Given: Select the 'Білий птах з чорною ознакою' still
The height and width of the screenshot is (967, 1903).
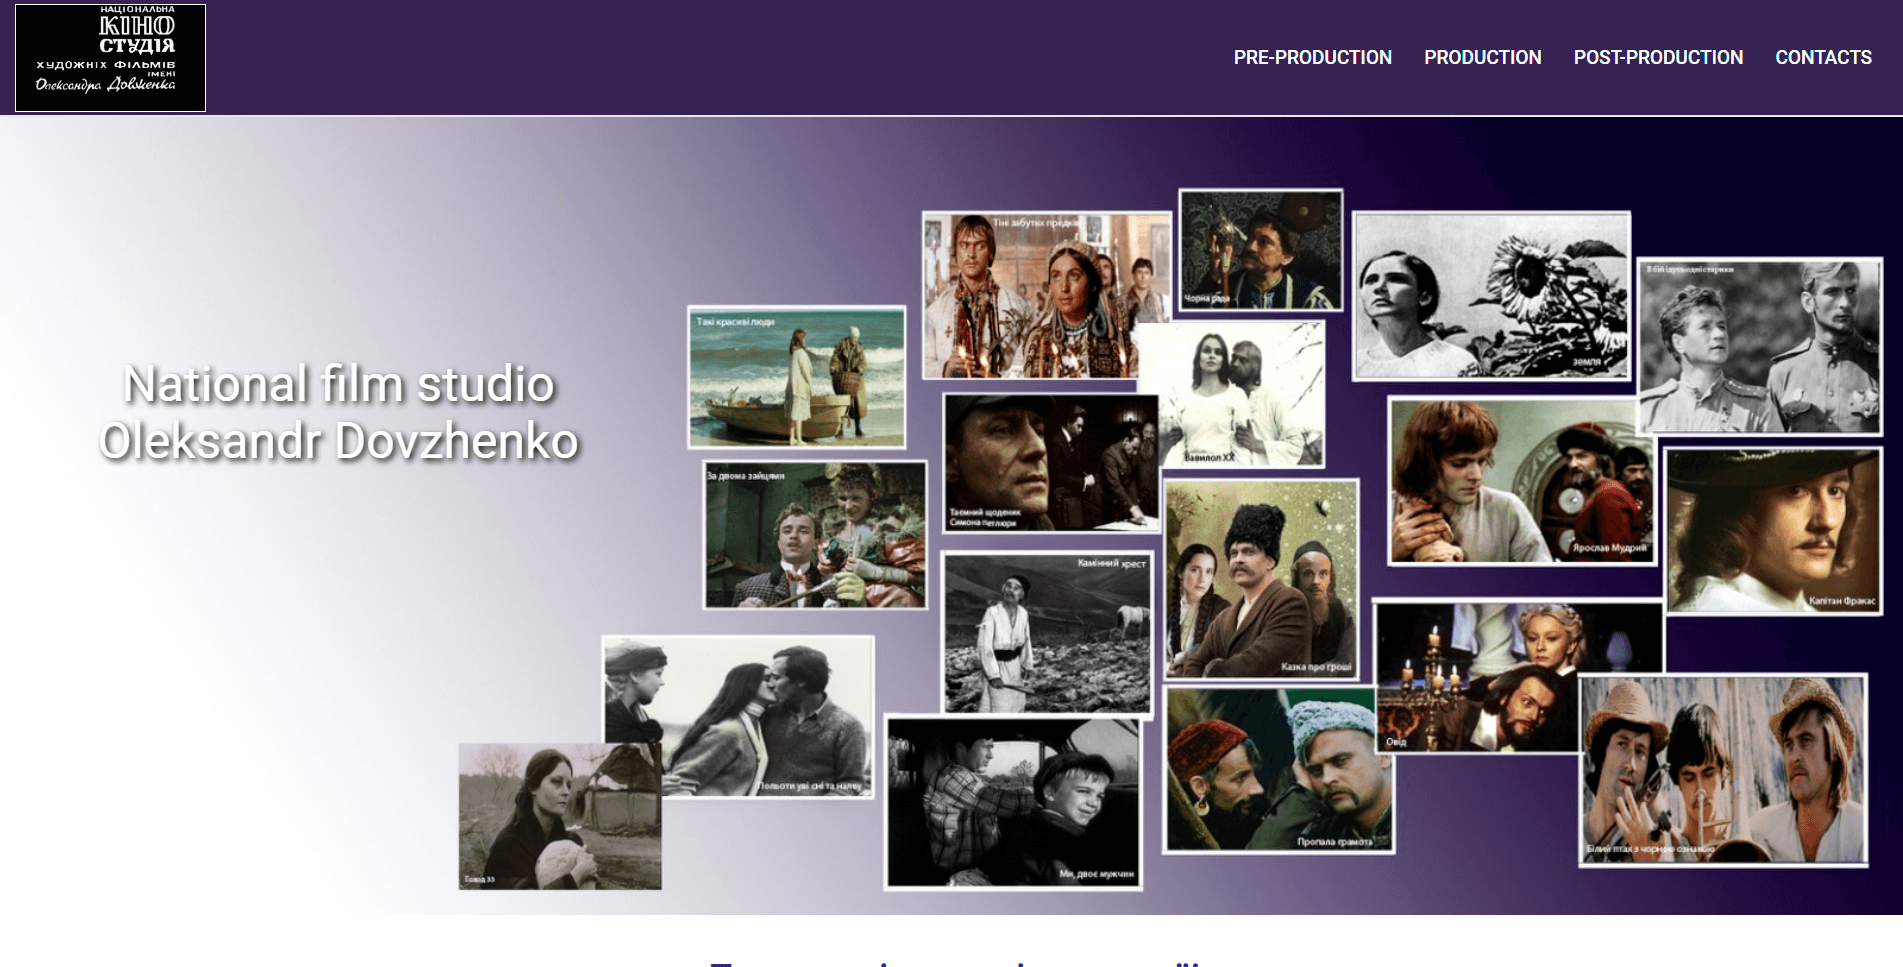Looking at the screenshot, I should pos(1723,770).
